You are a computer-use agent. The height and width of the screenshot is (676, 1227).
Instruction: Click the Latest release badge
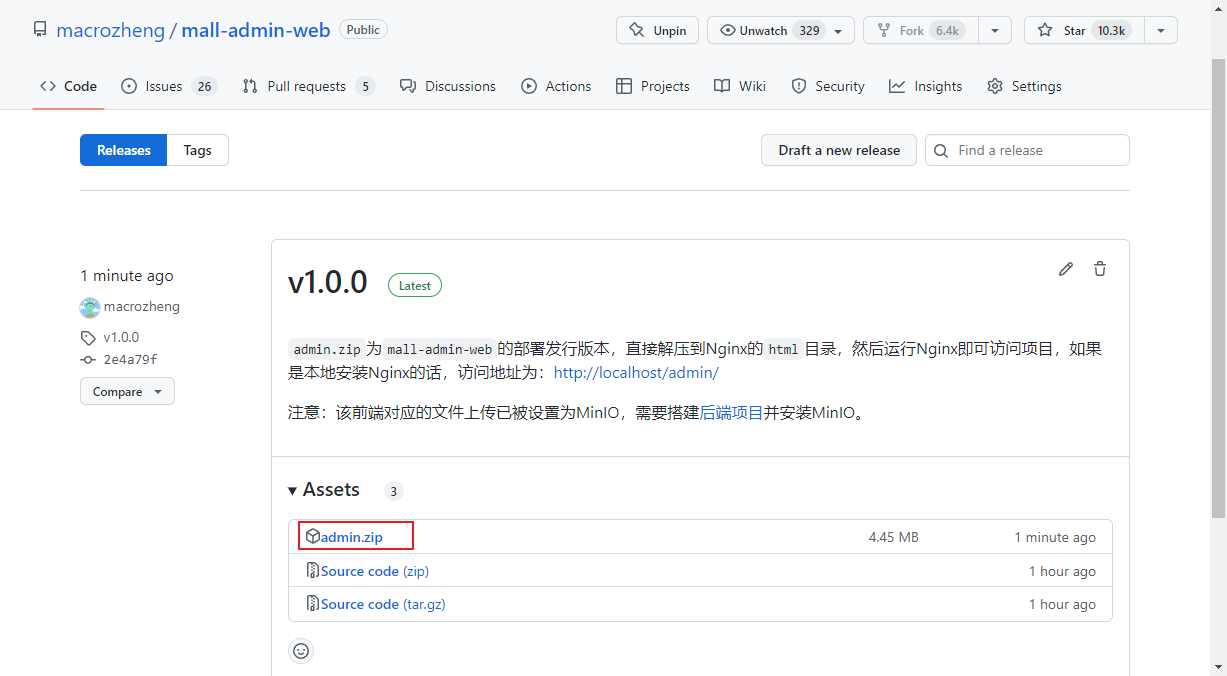coord(415,285)
